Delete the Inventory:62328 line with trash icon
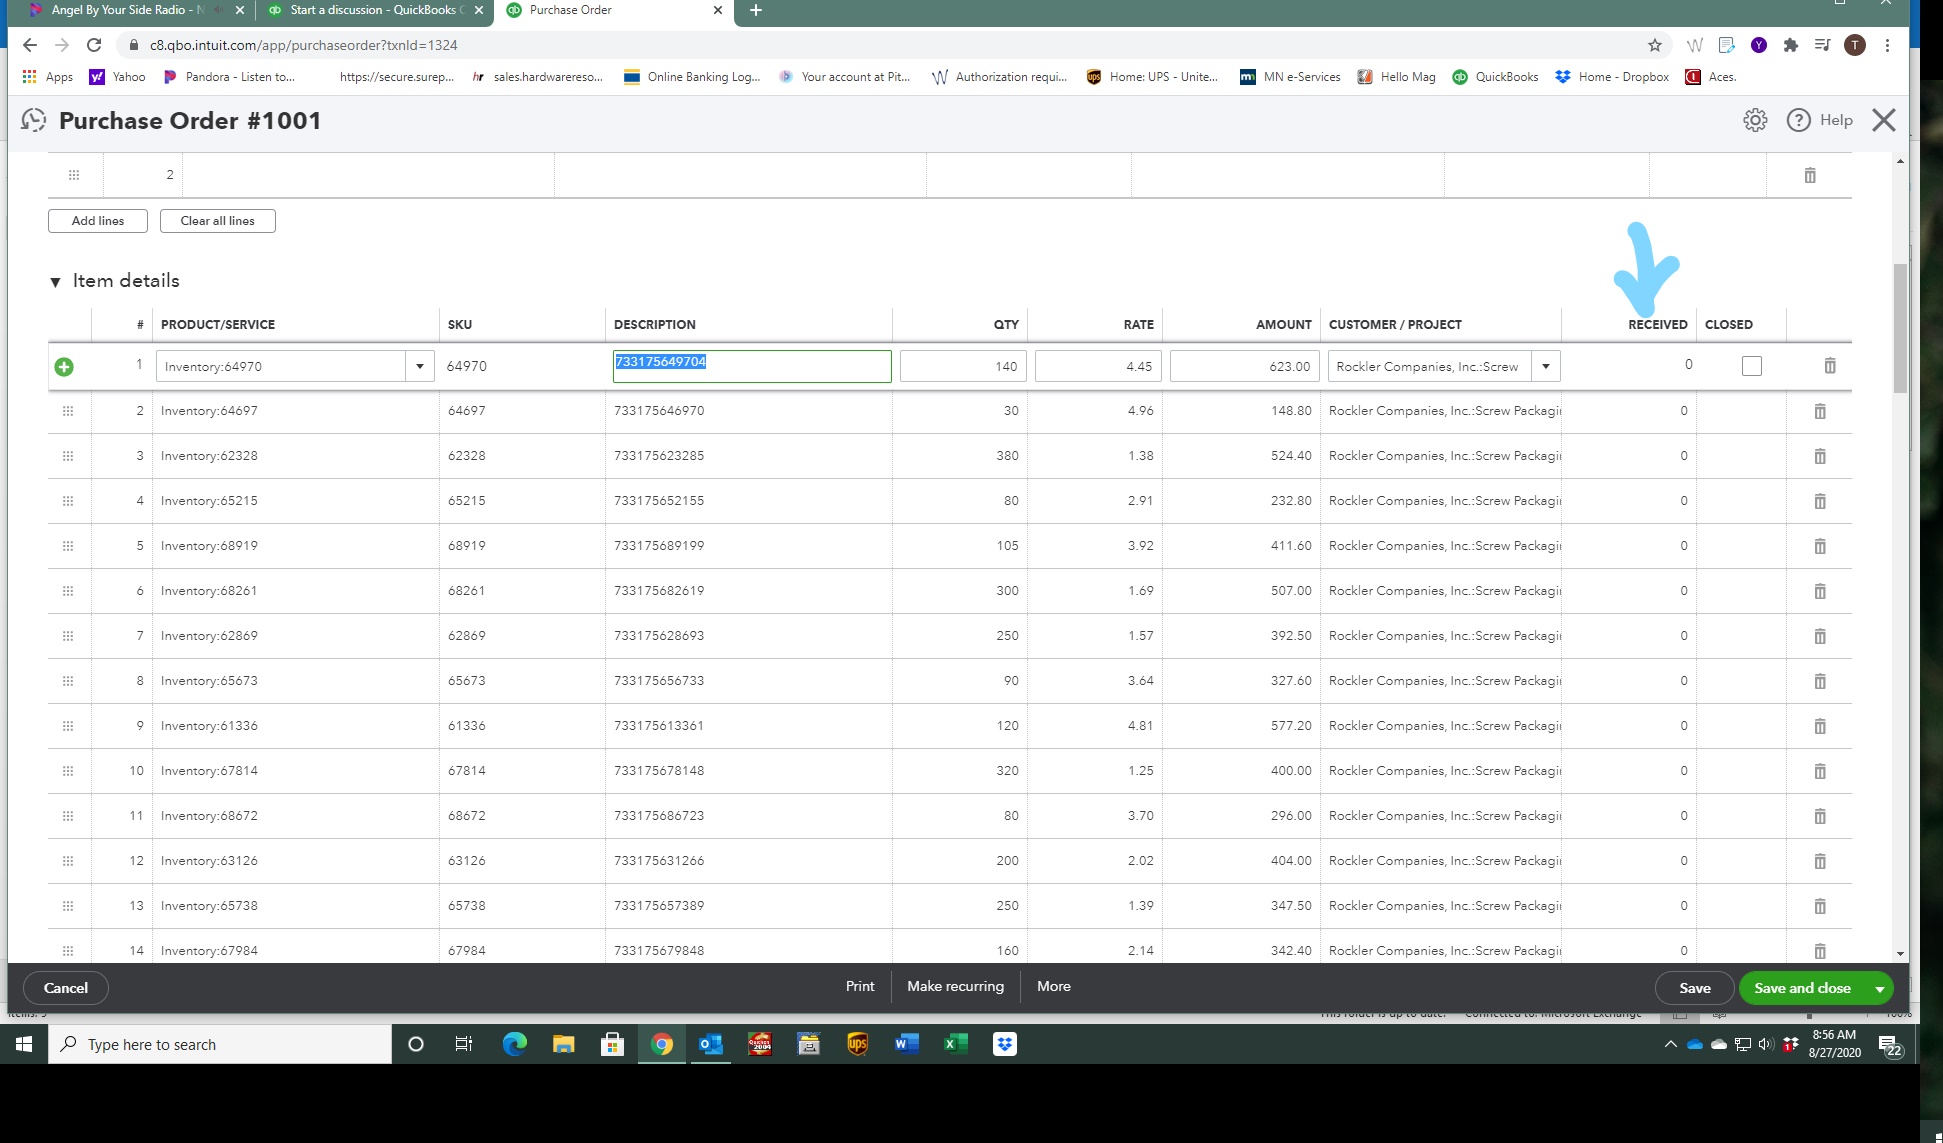This screenshot has width=1943, height=1143. coord(1819,455)
